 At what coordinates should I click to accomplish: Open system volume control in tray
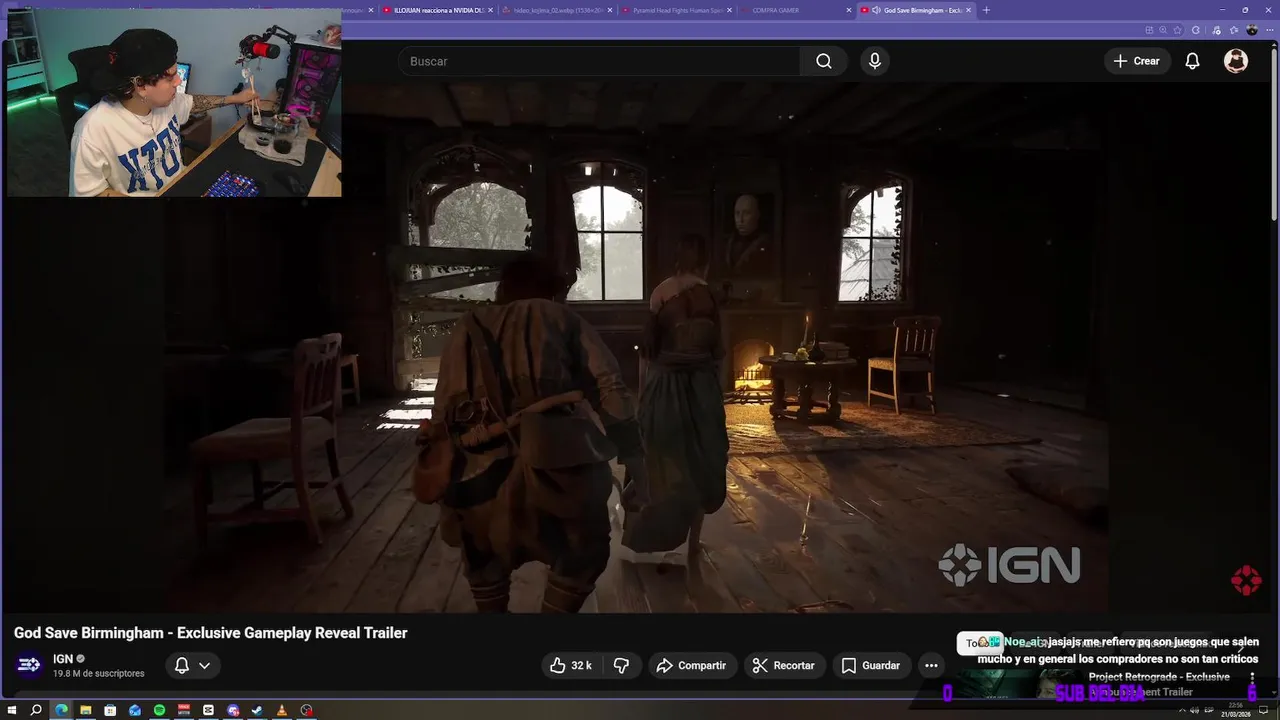[1192, 710]
